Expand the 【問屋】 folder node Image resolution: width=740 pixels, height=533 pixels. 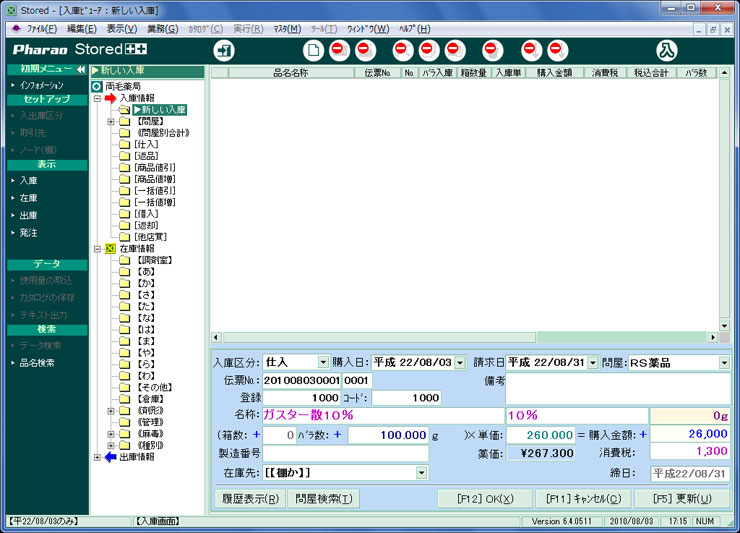pos(110,122)
